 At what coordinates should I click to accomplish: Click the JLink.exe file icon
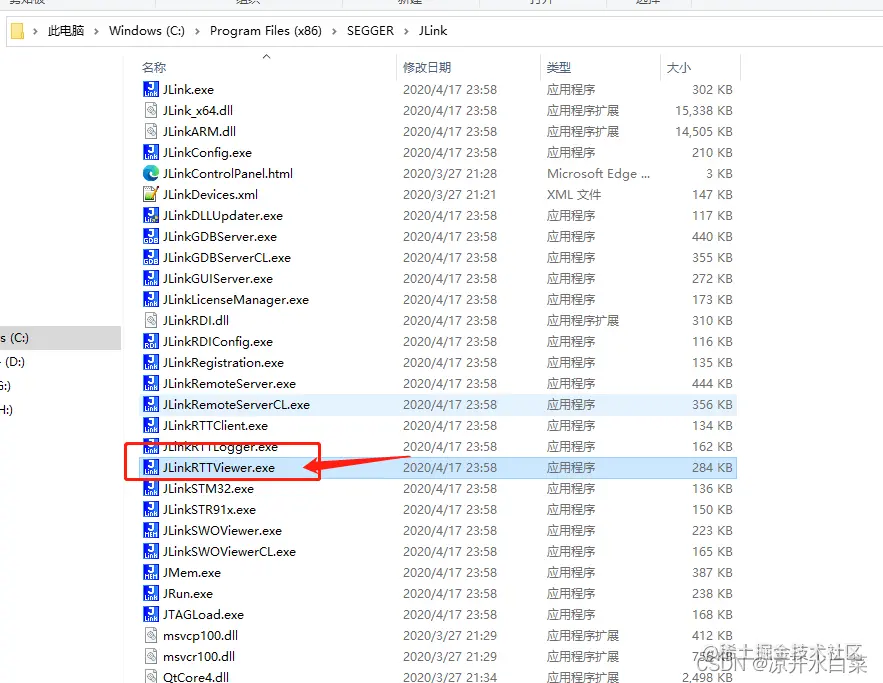coord(151,90)
